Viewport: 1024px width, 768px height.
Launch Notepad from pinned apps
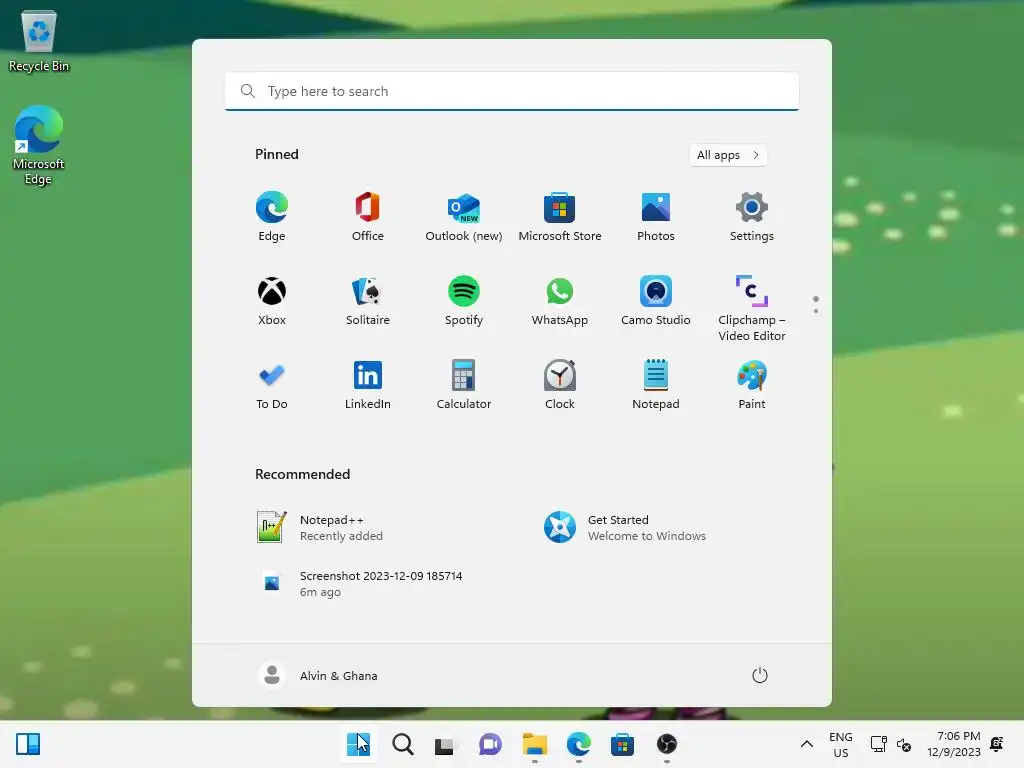[656, 385]
